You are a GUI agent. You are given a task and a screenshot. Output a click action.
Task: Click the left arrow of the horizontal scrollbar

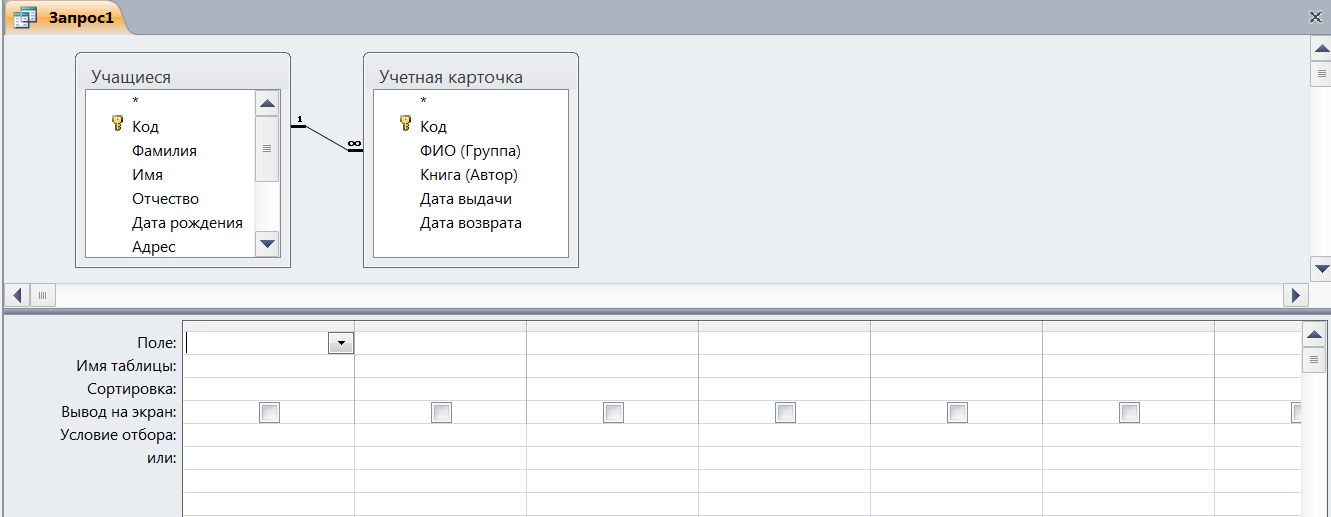(18, 295)
